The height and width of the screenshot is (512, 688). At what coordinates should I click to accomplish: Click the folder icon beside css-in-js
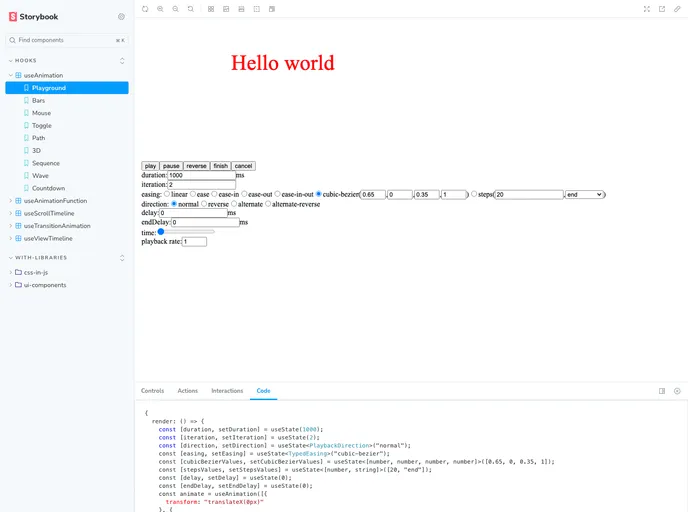click(18, 272)
